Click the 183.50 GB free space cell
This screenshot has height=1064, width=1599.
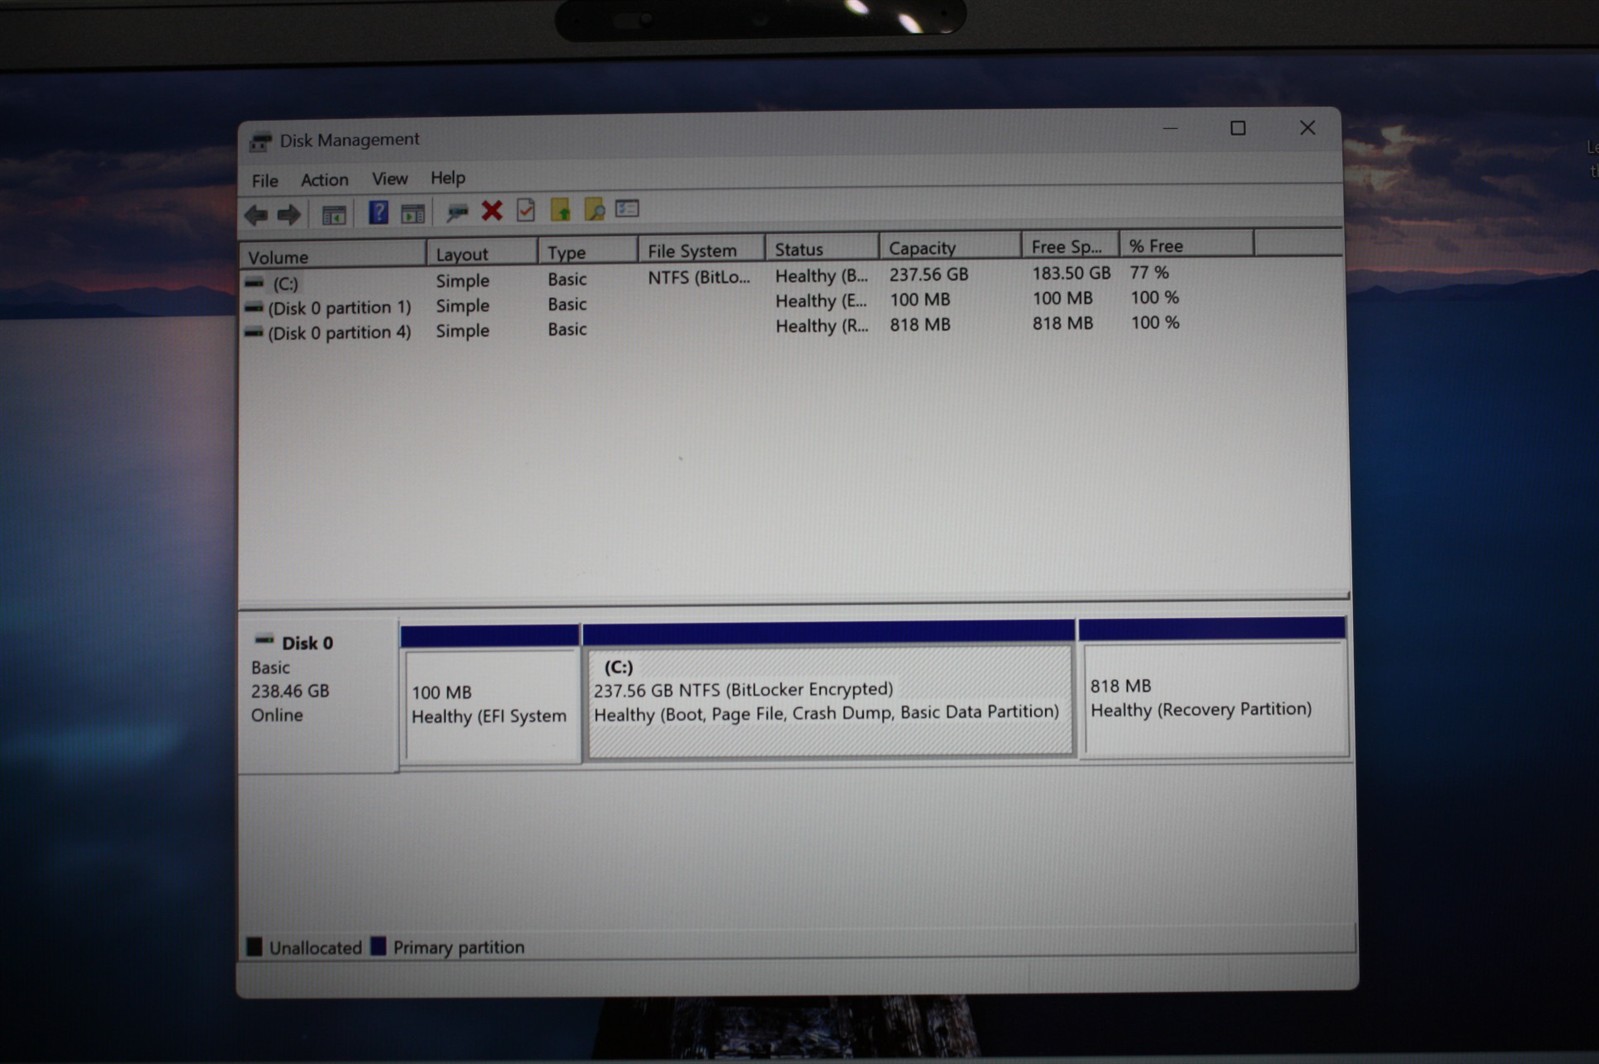[x=1071, y=273]
